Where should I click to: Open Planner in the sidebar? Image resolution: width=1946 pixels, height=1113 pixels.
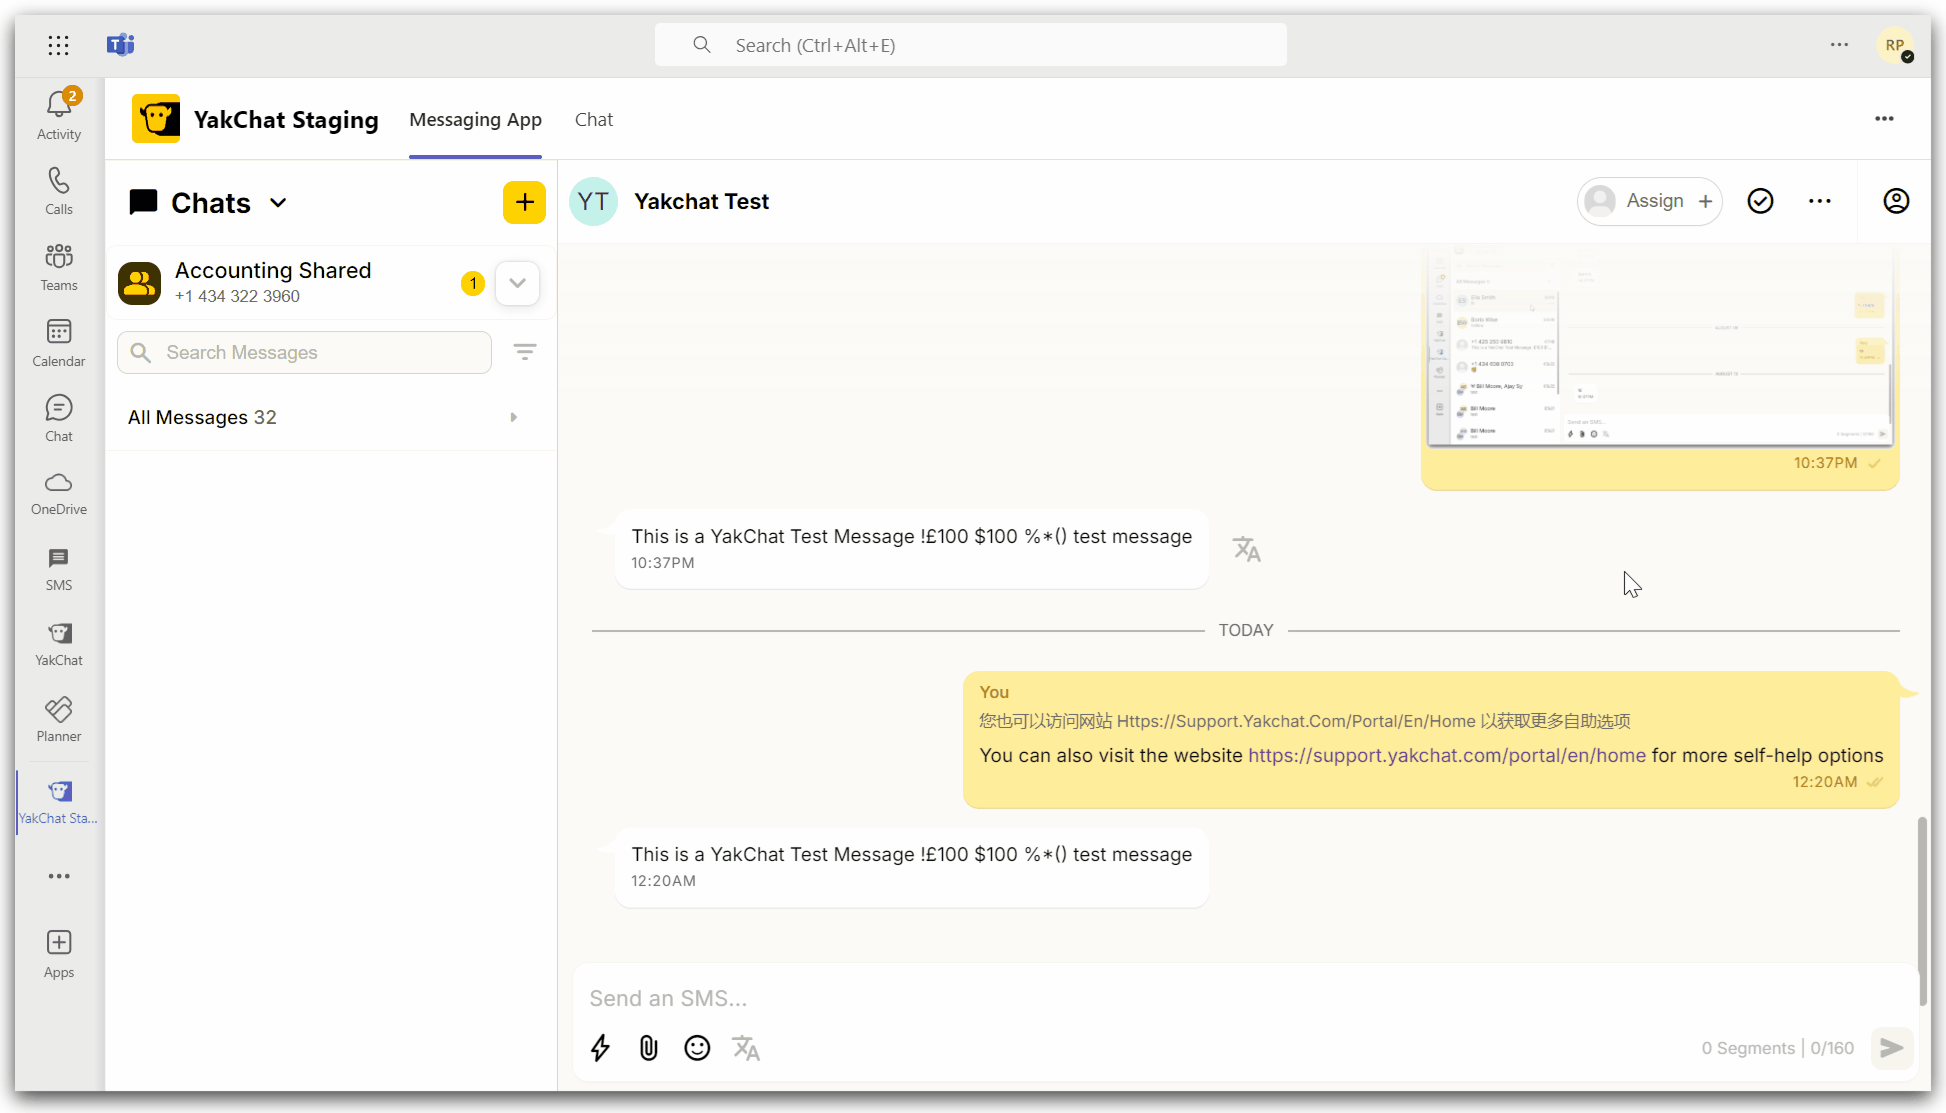(x=59, y=720)
